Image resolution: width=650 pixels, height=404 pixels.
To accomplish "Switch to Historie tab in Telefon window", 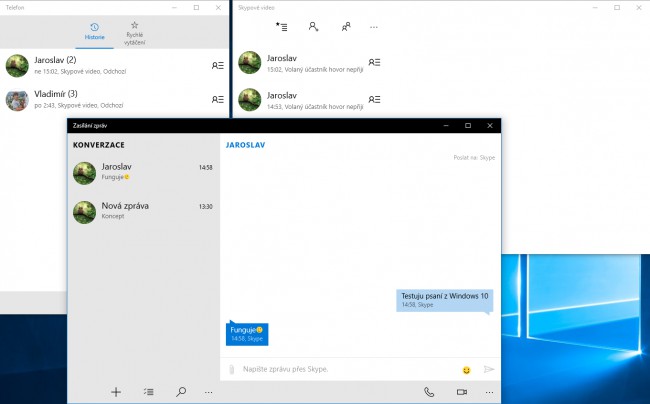I will (95, 32).
